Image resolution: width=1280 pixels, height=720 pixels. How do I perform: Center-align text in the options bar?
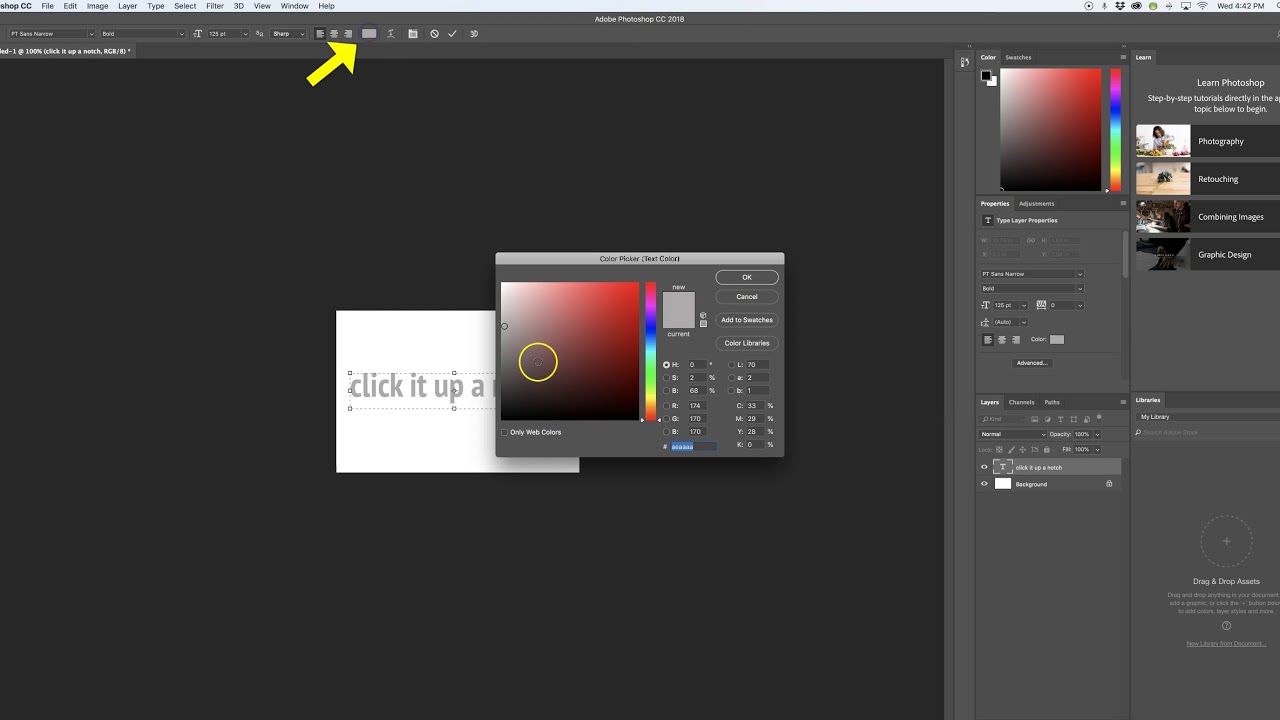334,34
